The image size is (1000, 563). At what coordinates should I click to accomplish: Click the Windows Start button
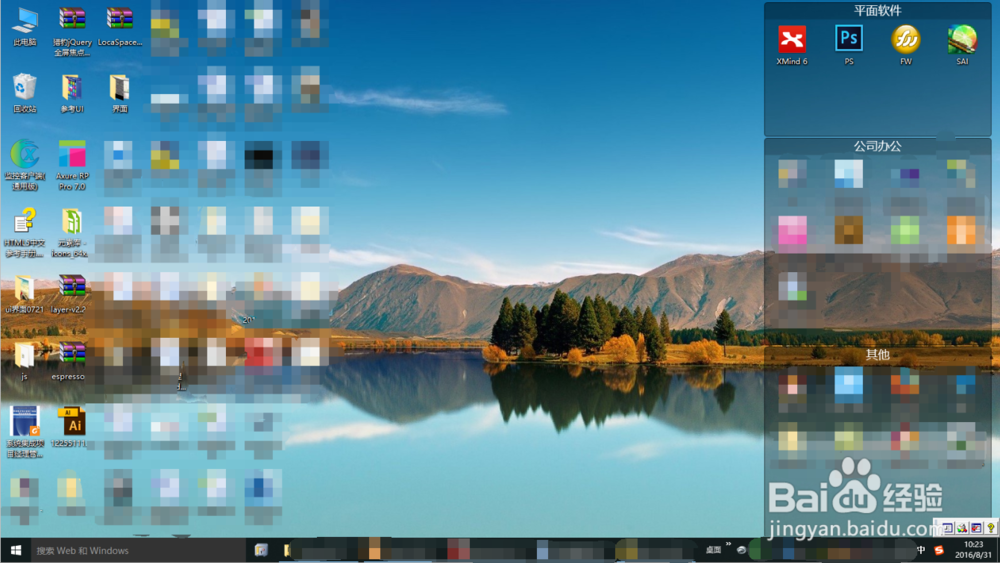point(16,550)
